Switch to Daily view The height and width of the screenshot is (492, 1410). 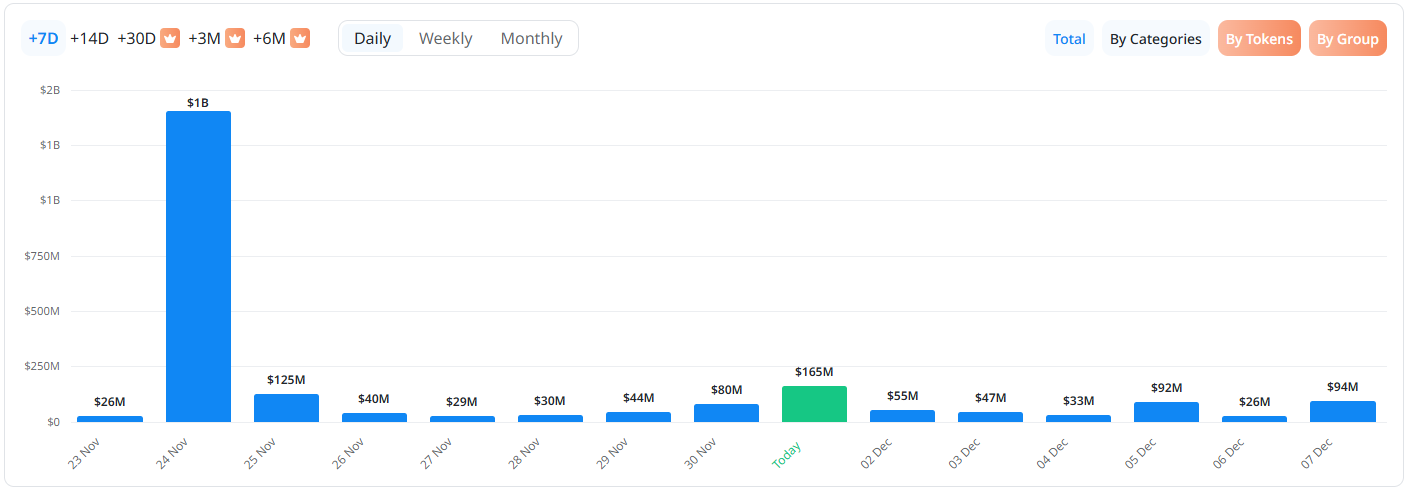(x=372, y=39)
